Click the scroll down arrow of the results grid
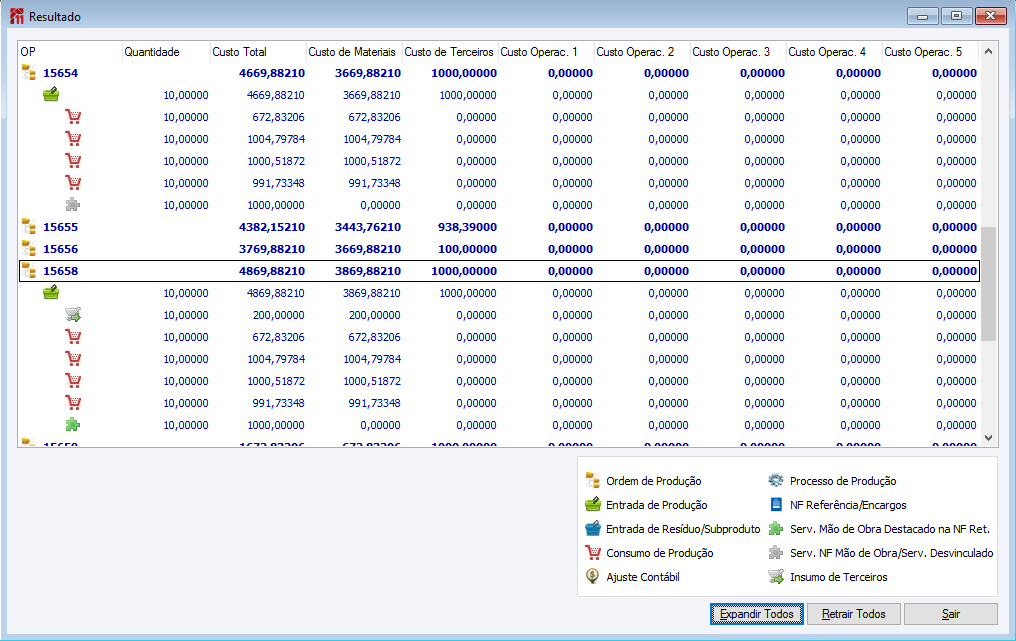 988,437
